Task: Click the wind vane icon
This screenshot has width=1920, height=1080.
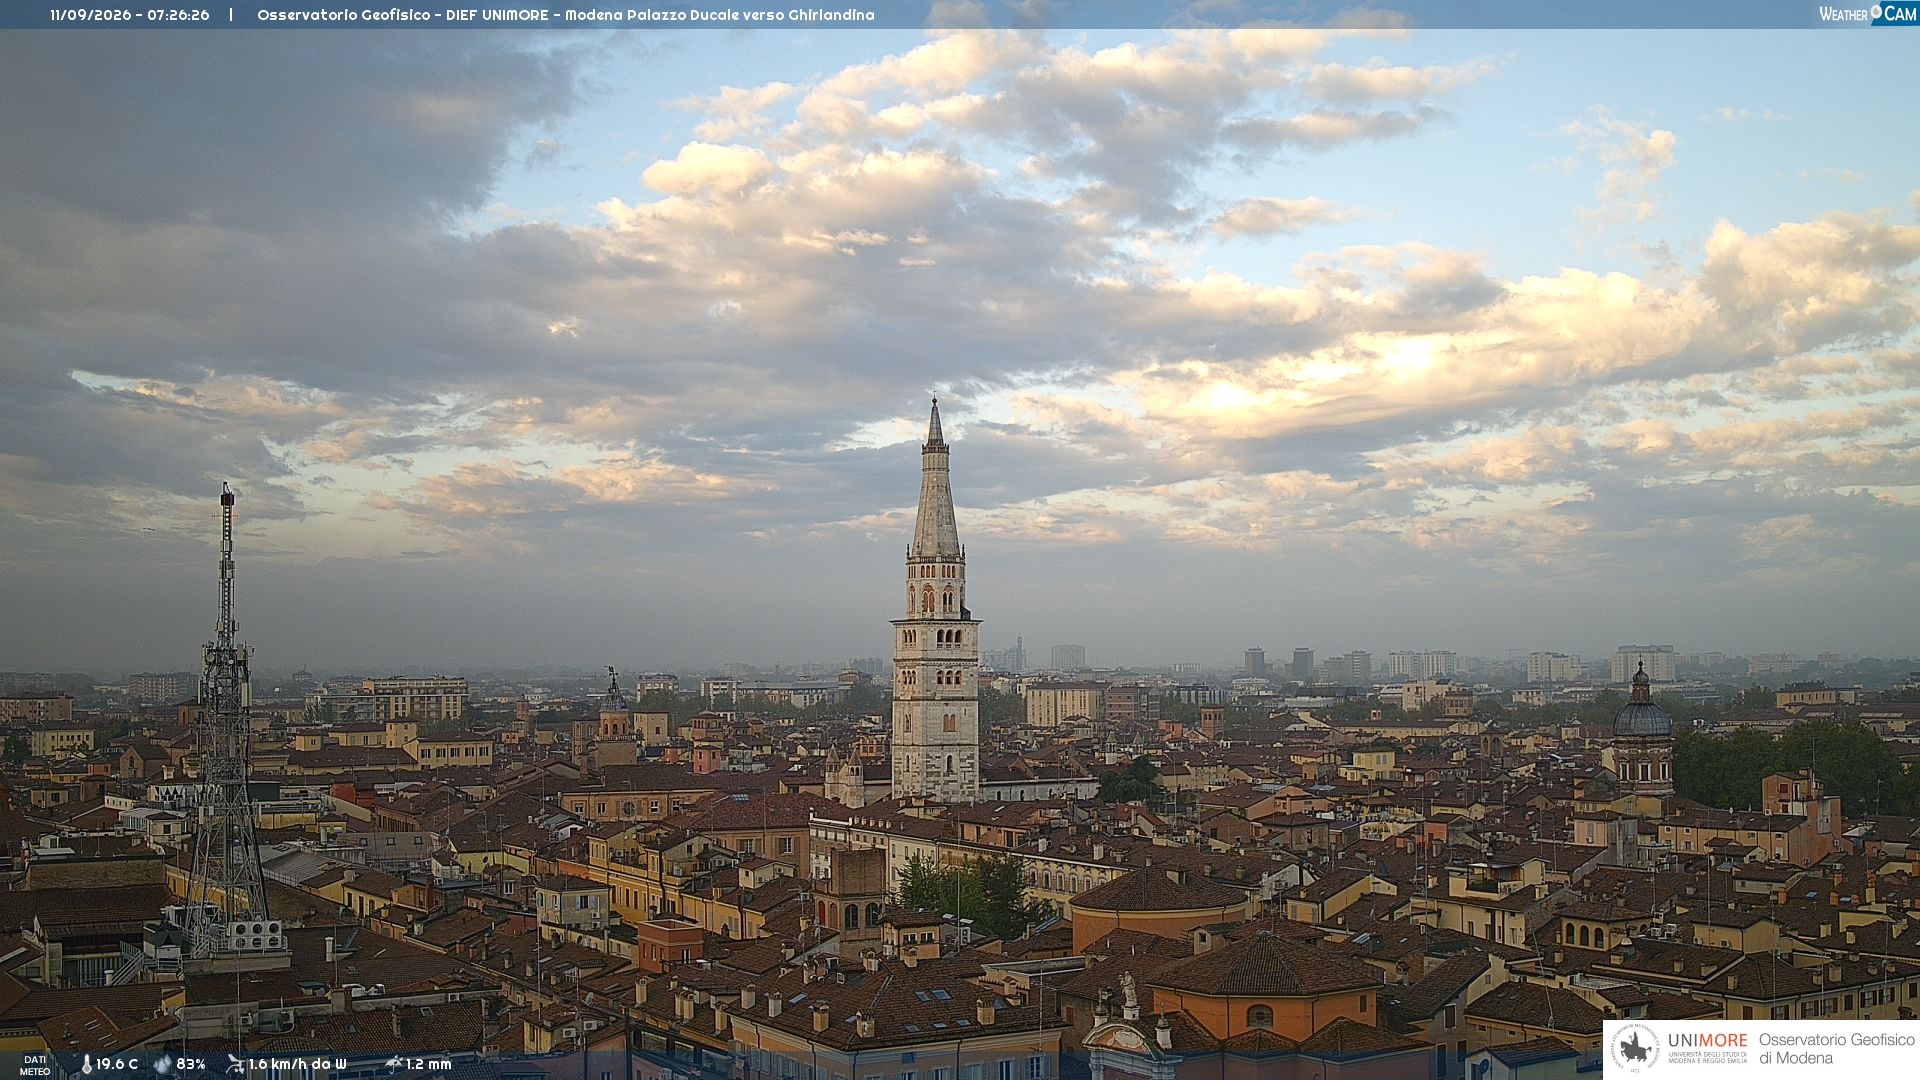Action: (x=235, y=1064)
